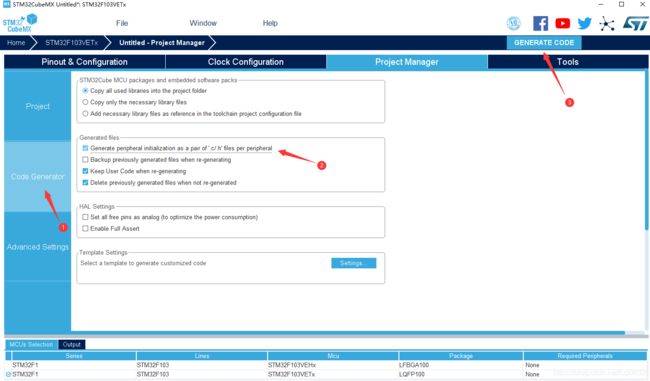
Task: Toggle 'Delete previously generated files' checkbox
Action: pos(85,182)
